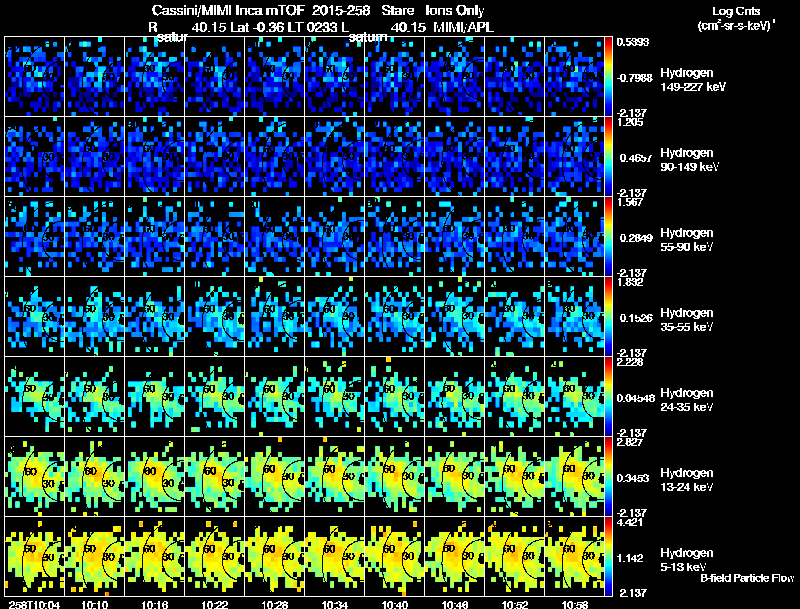
Task: Click the Hydrogen 13-24 keV row label
Action: click(x=687, y=480)
